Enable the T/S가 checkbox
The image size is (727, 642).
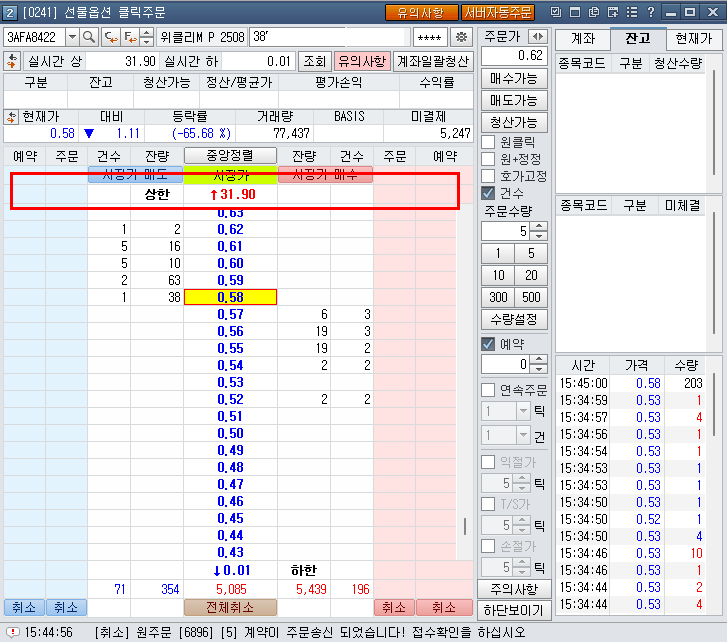click(488, 504)
